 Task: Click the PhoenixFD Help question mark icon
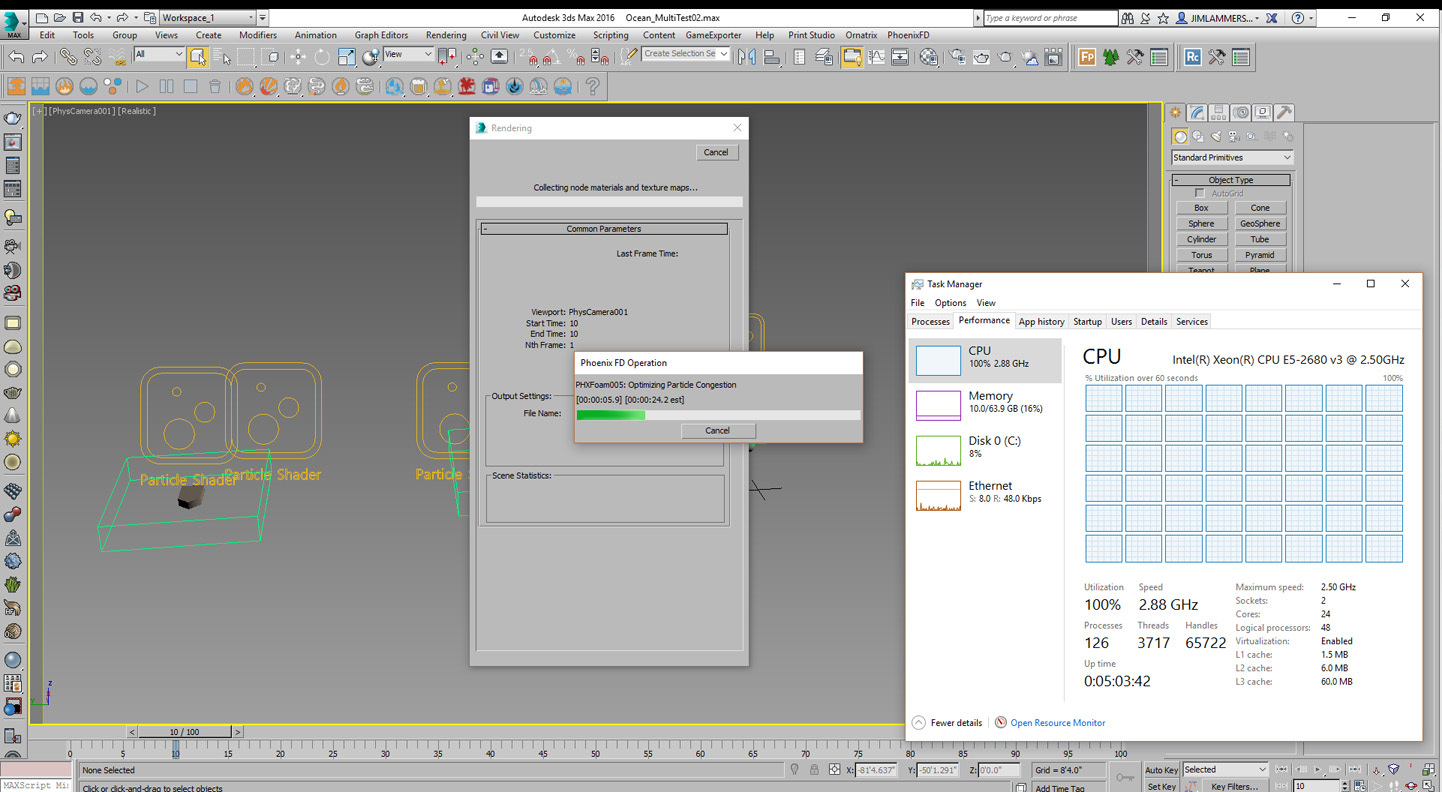pyautogui.click(x=593, y=87)
